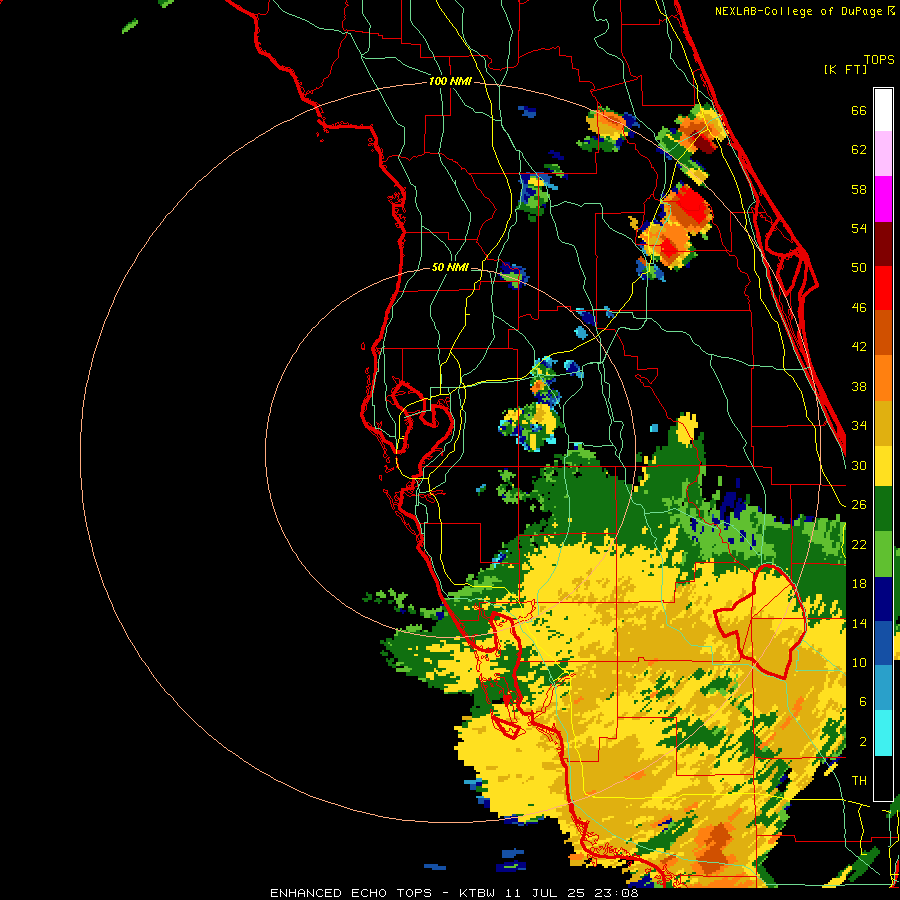This screenshot has height=900, width=900.
Task: Click the NEXLAB-College of DuPage credit text
Action: click(805, 11)
